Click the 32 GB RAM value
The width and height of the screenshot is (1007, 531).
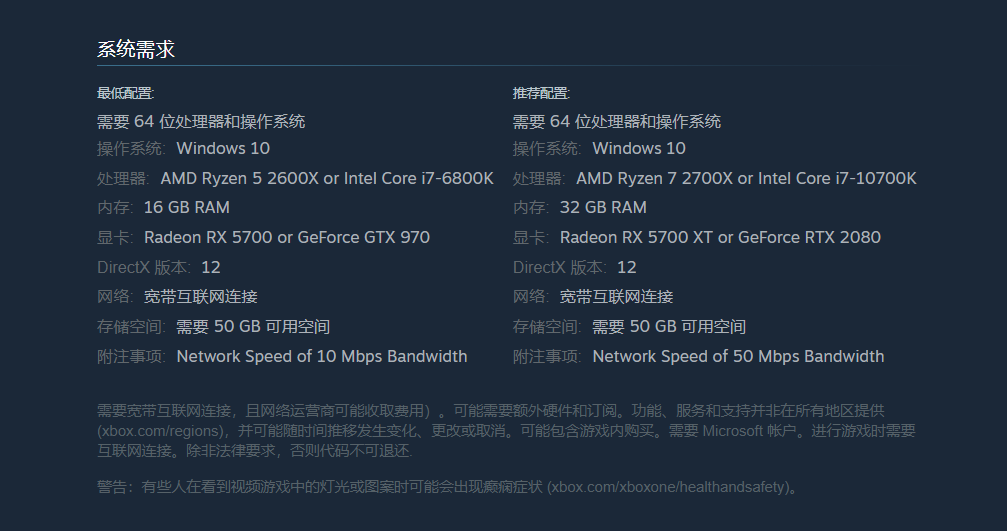click(x=603, y=207)
